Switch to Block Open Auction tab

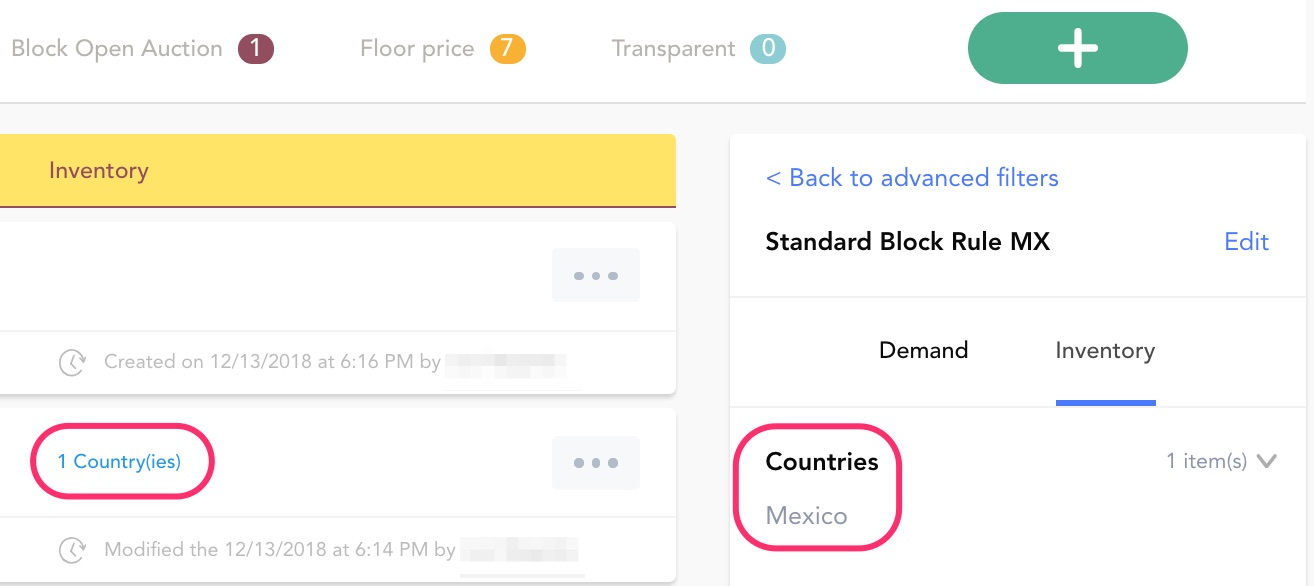(117, 48)
